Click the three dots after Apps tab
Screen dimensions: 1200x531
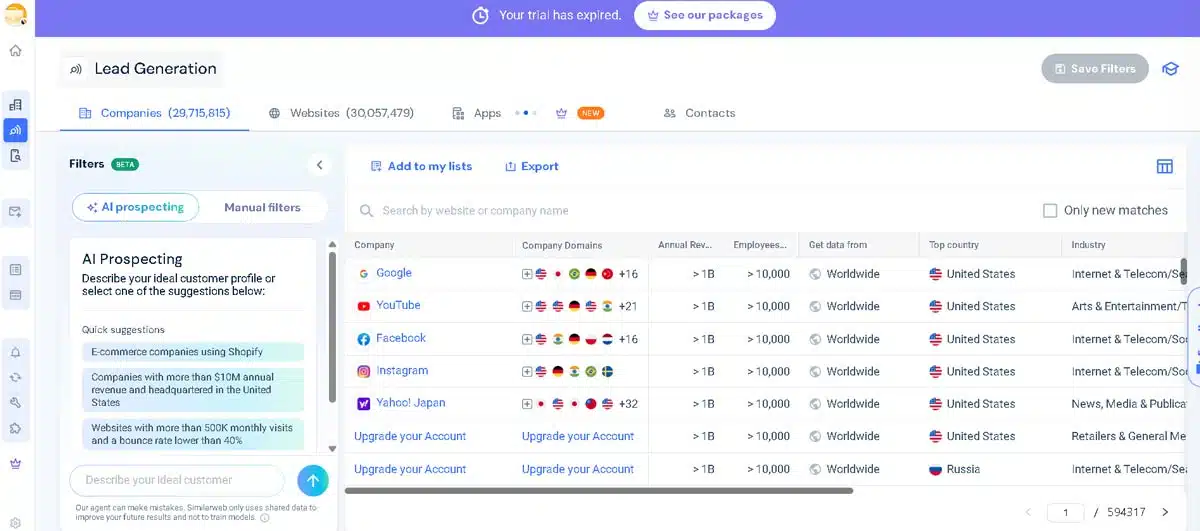(x=526, y=113)
